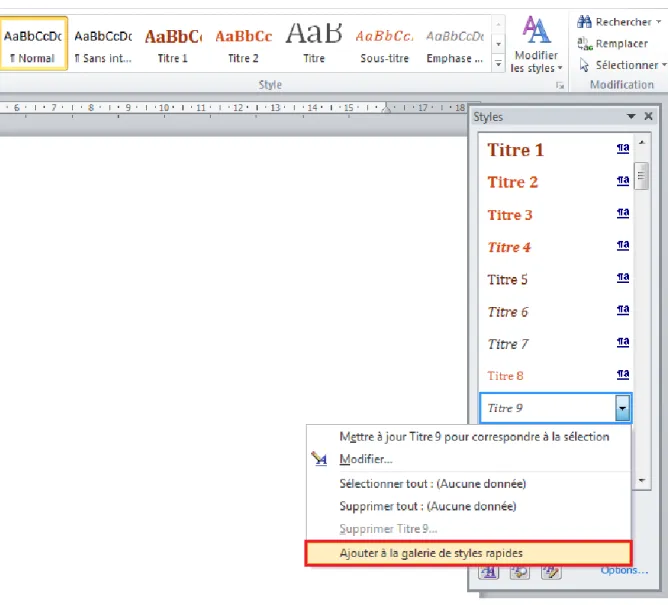Click the Rechercher binoculars icon
The image size is (668, 605).
[x=584, y=22]
